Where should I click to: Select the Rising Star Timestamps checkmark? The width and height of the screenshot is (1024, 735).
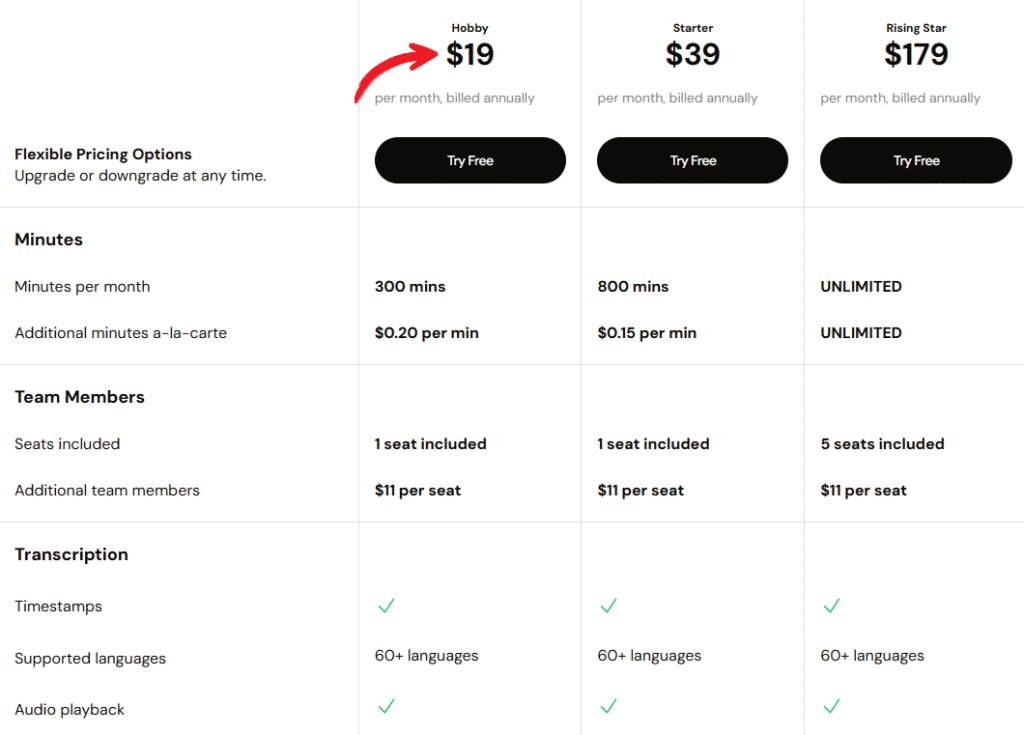click(832, 606)
